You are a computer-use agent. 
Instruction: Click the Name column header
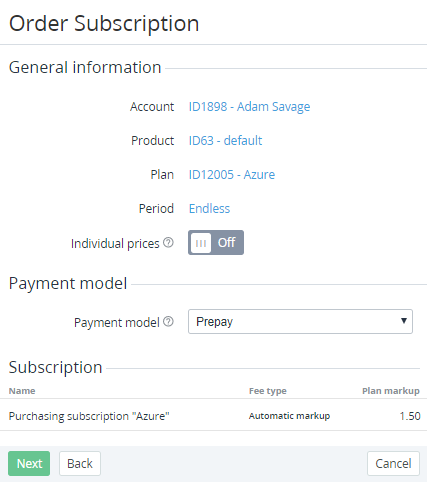[22, 391]
